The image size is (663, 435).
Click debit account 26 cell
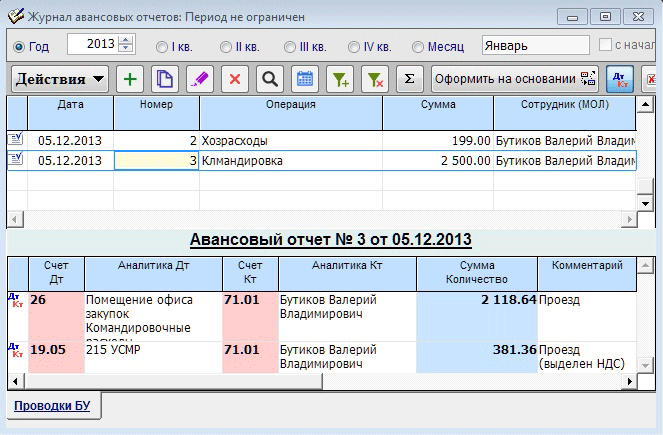[56, 316]
